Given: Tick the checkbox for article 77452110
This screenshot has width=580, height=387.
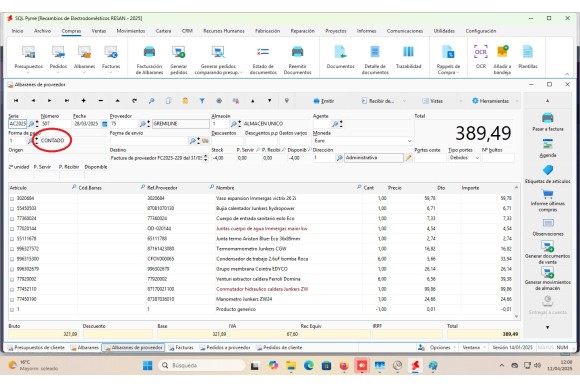Looking at the screenshot, I should click(x=12, y=289).
